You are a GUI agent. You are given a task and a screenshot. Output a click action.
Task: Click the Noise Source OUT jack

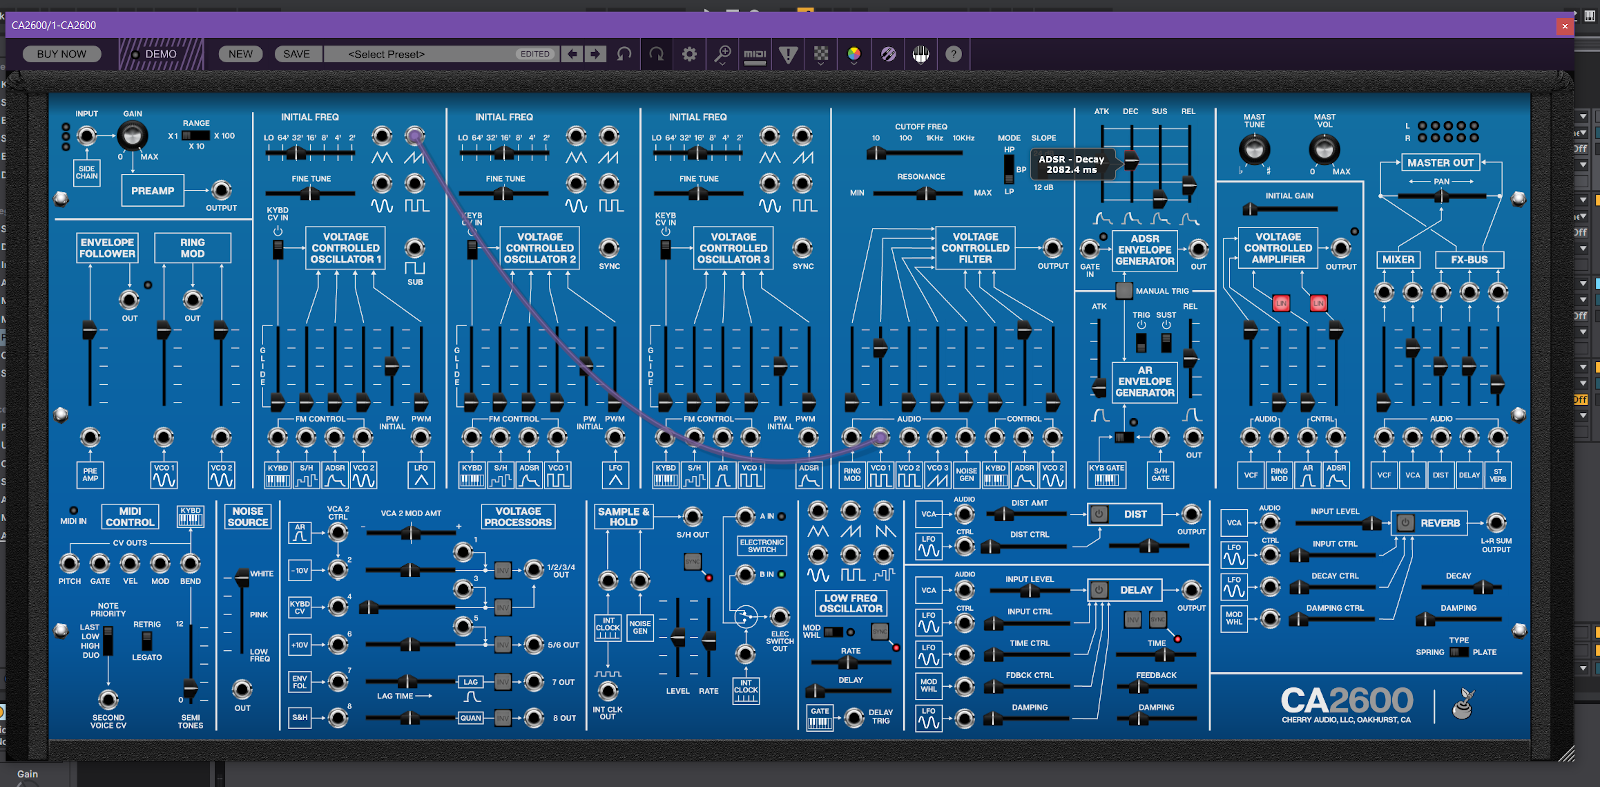click(x=242, y=689)
